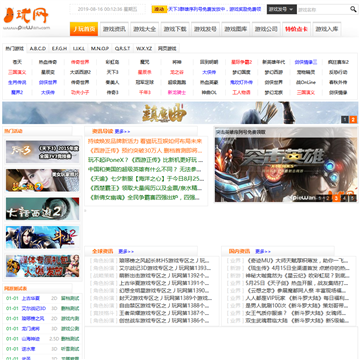Open the 《西游正传》 30万人 news headline

(x=145, y=151)
